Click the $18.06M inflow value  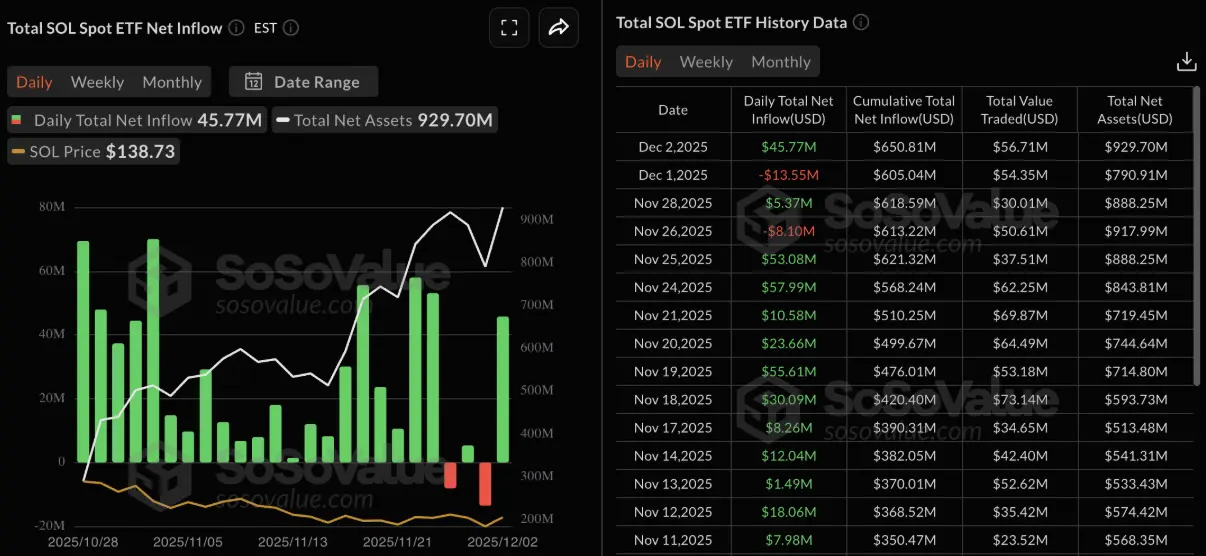(789, 511)
